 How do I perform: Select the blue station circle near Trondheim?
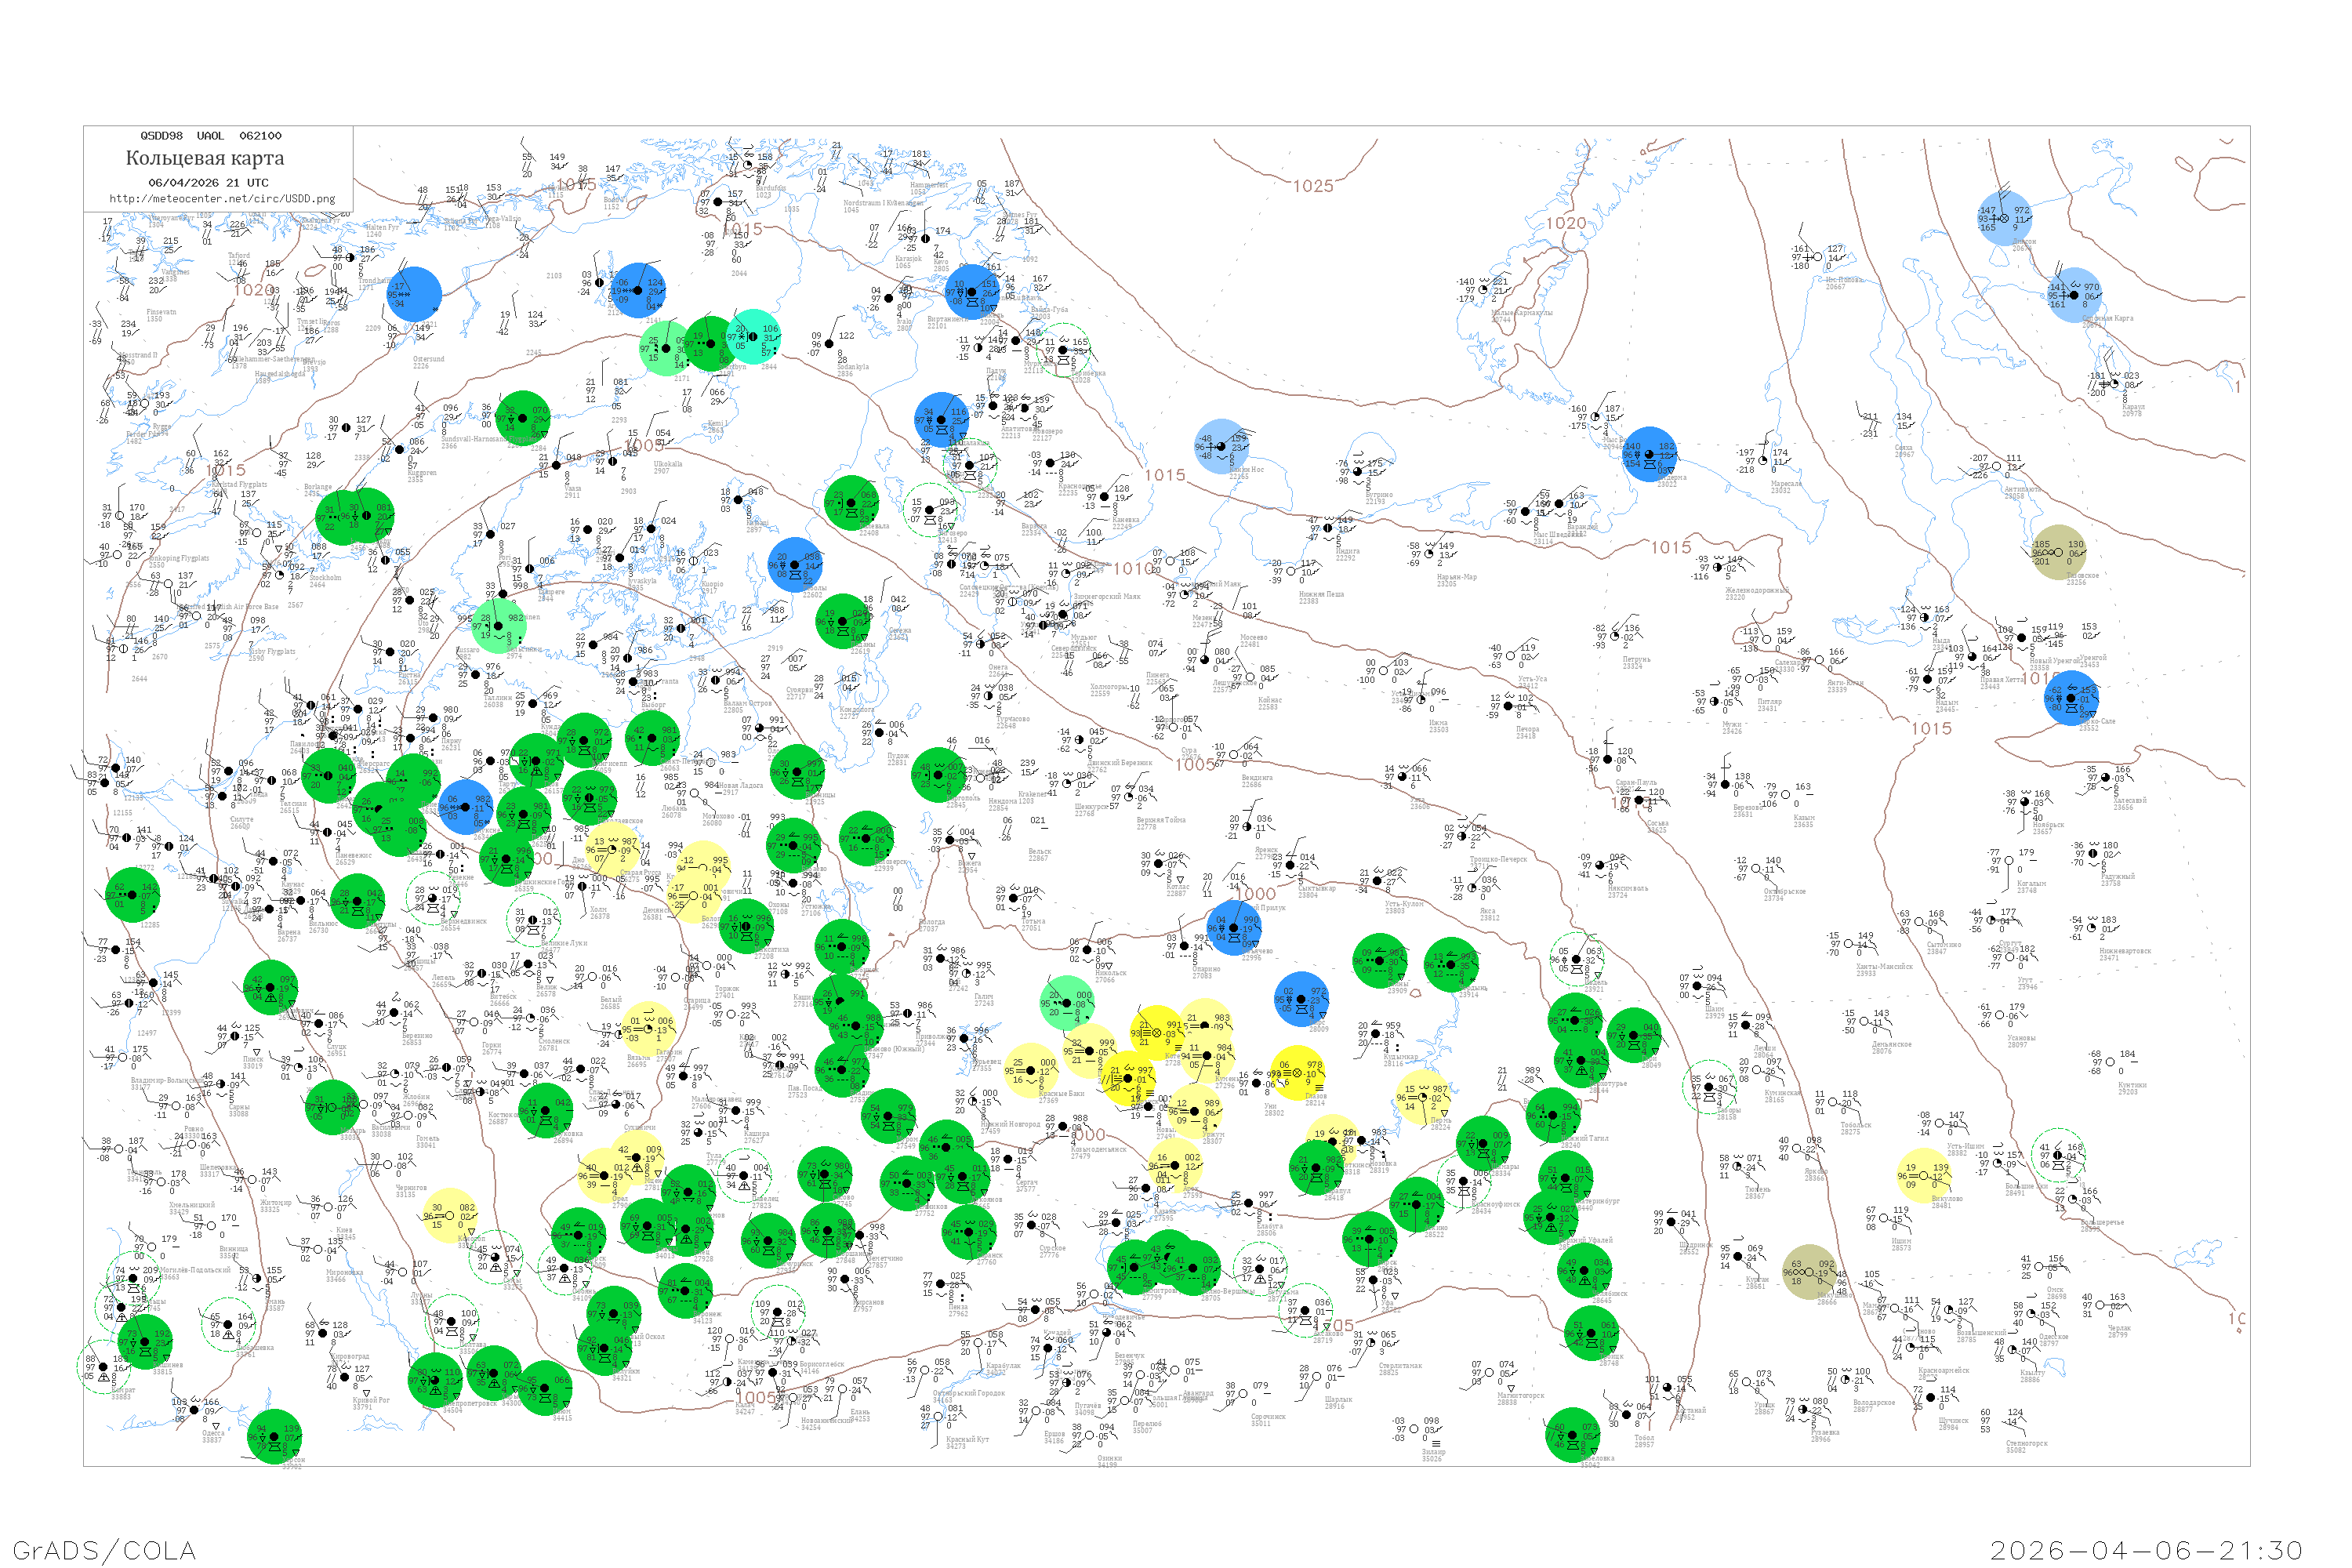(x=414, y=293)
